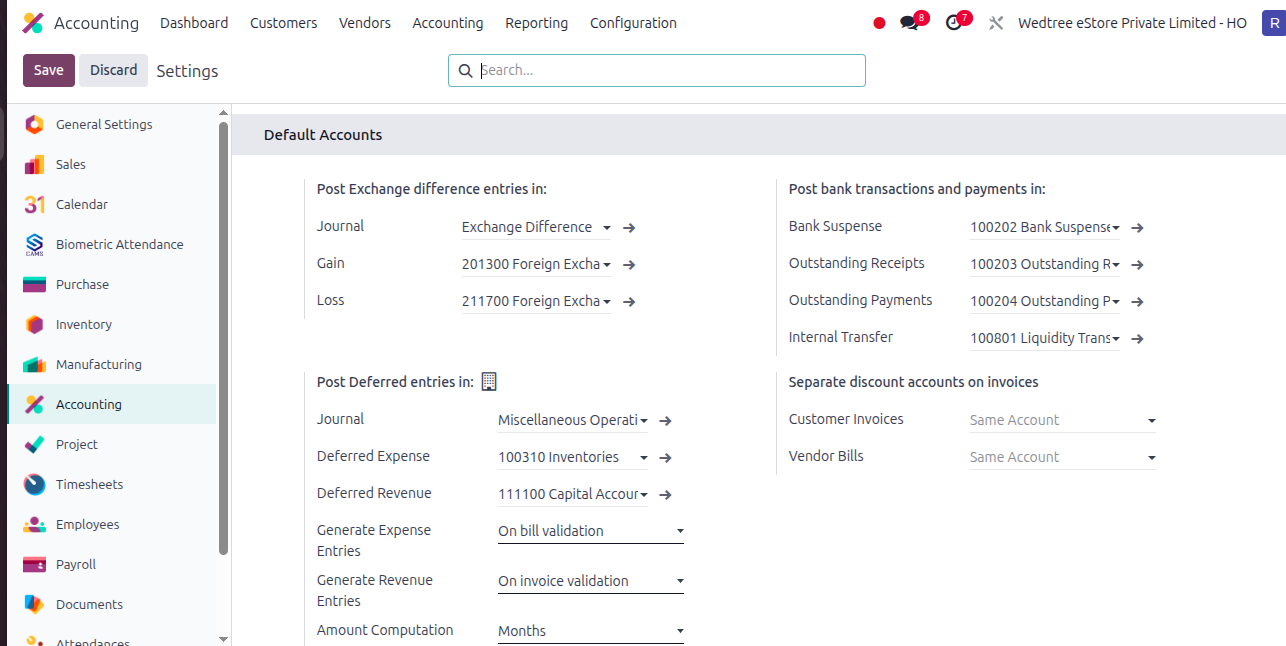The width and height of the screenshot is (1286, 646).
Task: Open Gain account record arrow
Action: 629,265
